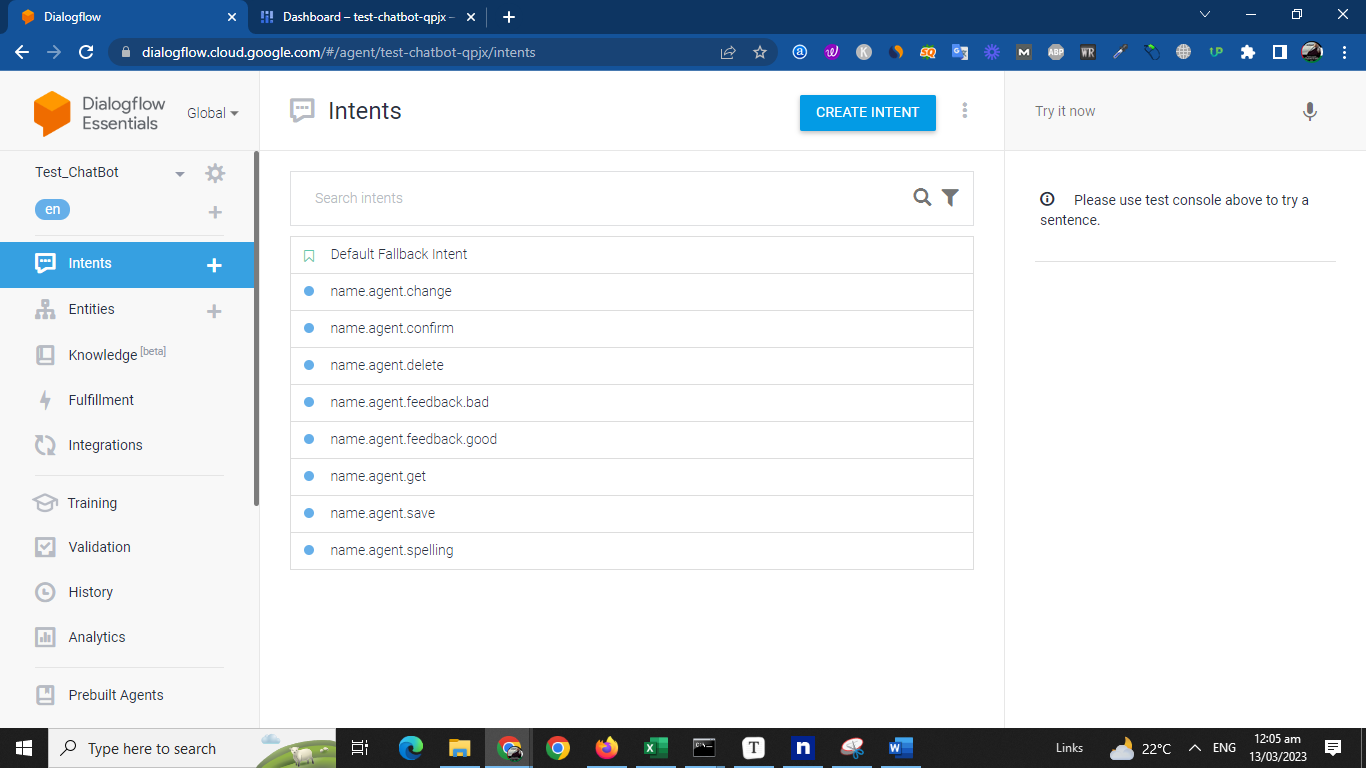
Task: Open the agent settings gear icon
Action: pos(215,173)
